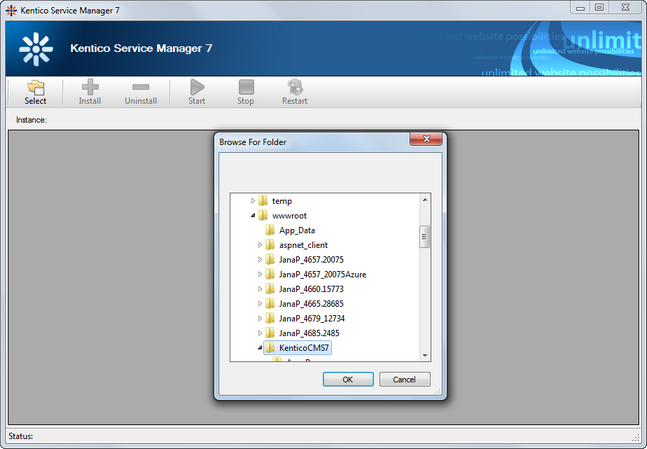The height and width of the screenshot is (449, 647).
Task: Select the JanaP_4679_12734 folder label
Action: pos(312,318)
